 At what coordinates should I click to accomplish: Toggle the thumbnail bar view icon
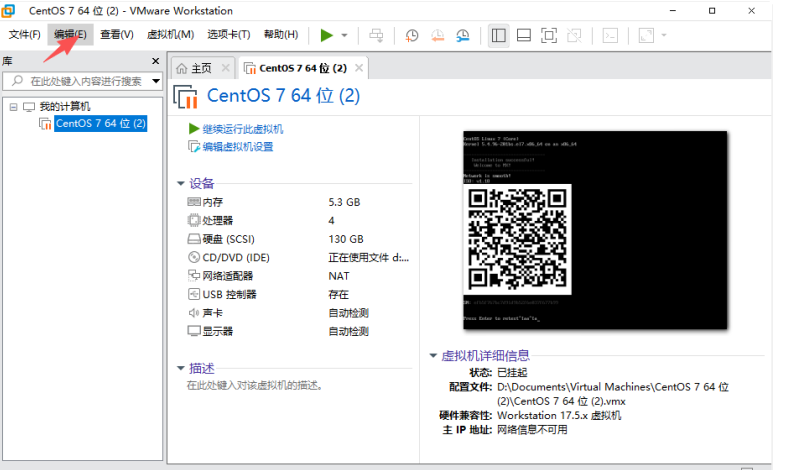point(524,35)
